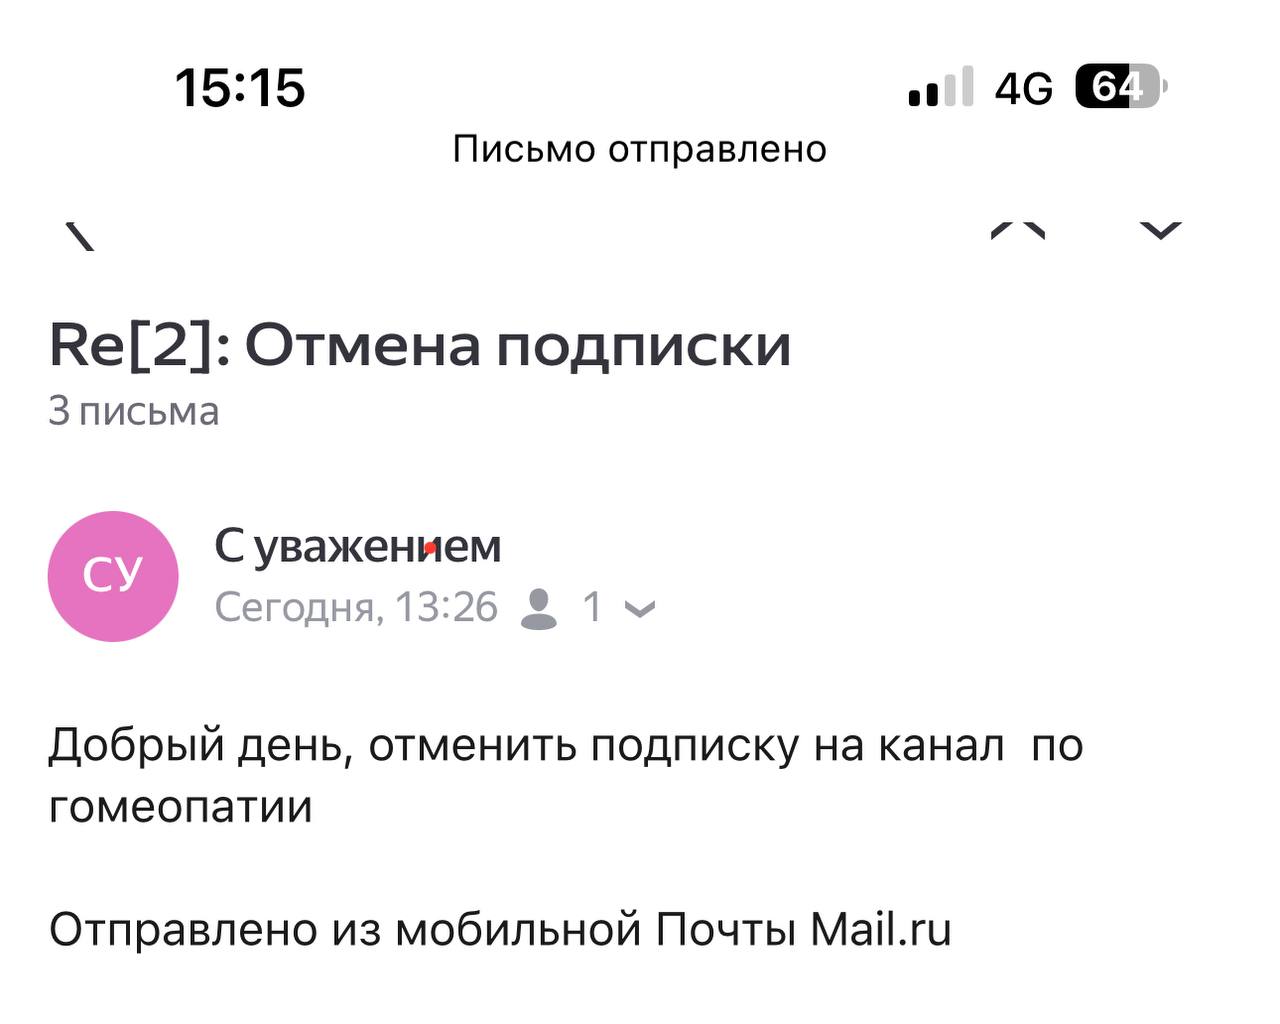Tap the word 'гомеопатии' in the message

[x=180, y=806]
